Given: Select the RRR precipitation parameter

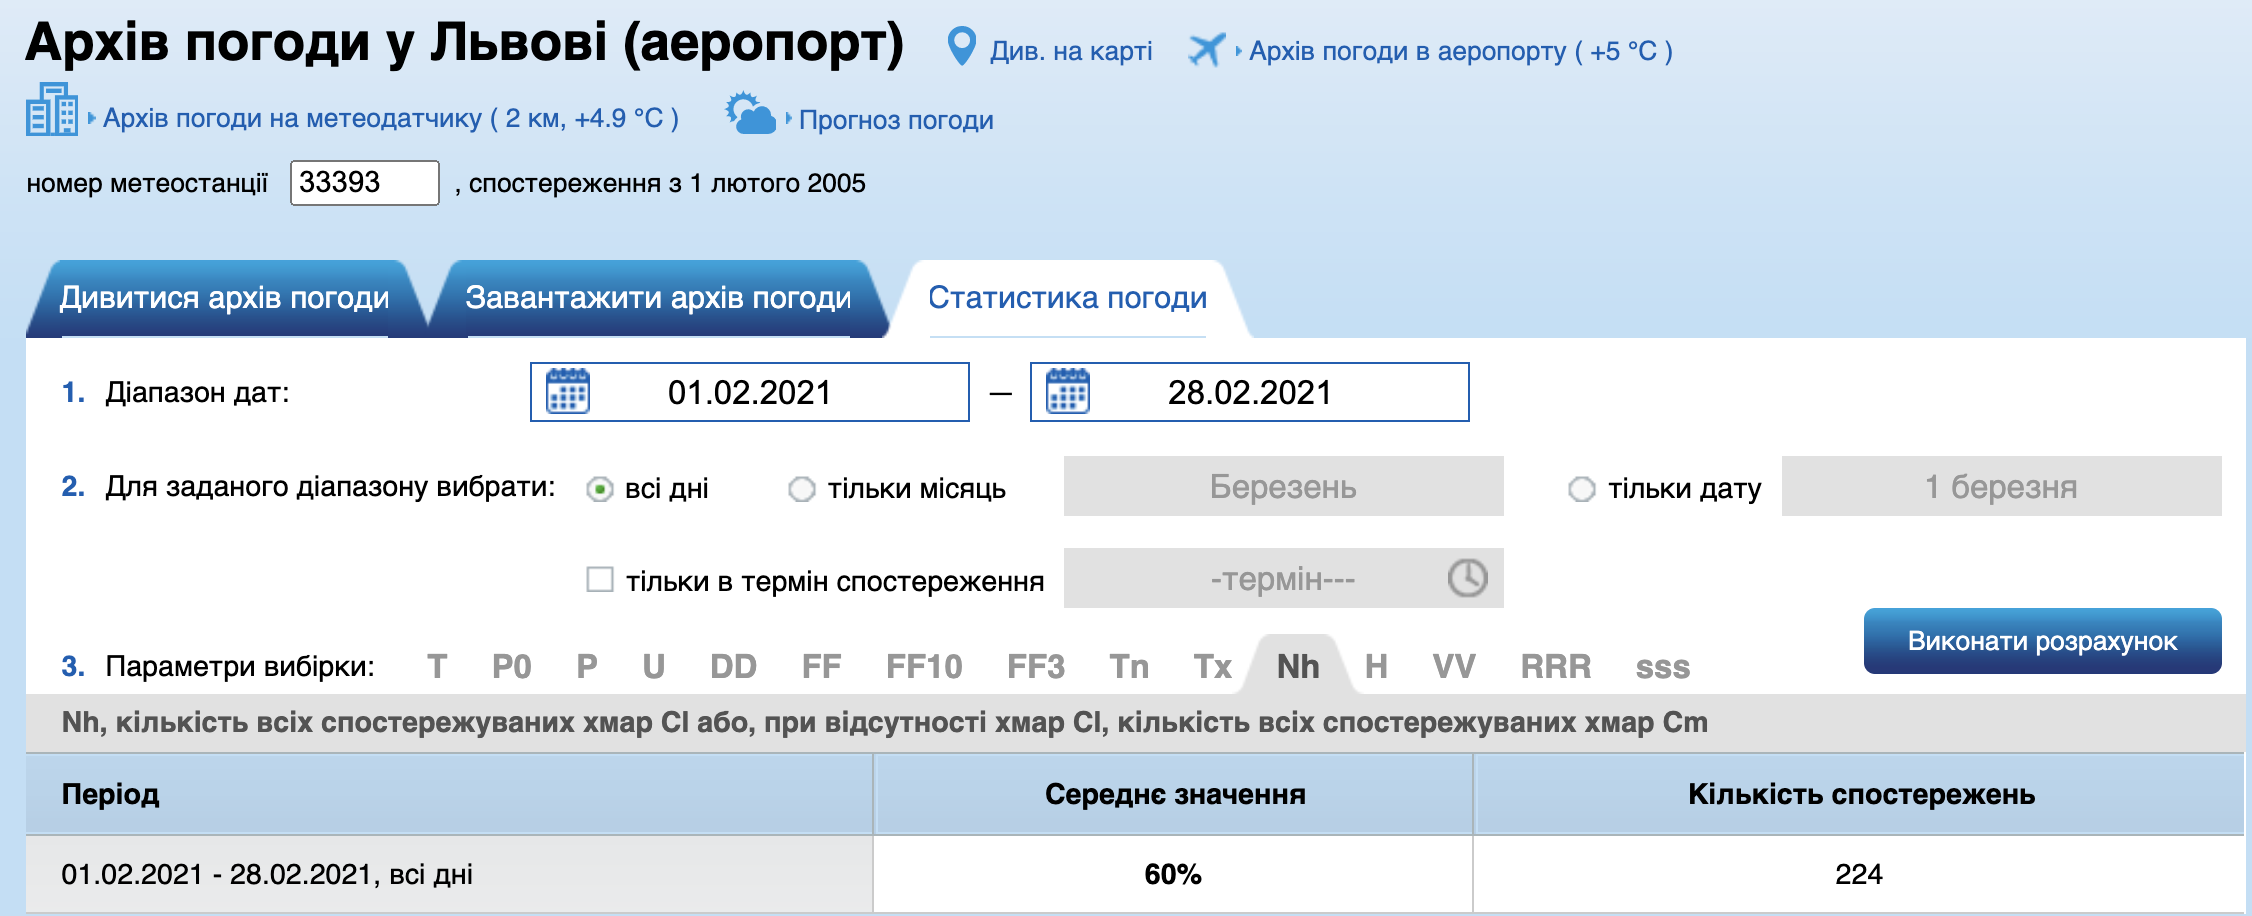Looking at the screenshot, I should click(1555, 667).
